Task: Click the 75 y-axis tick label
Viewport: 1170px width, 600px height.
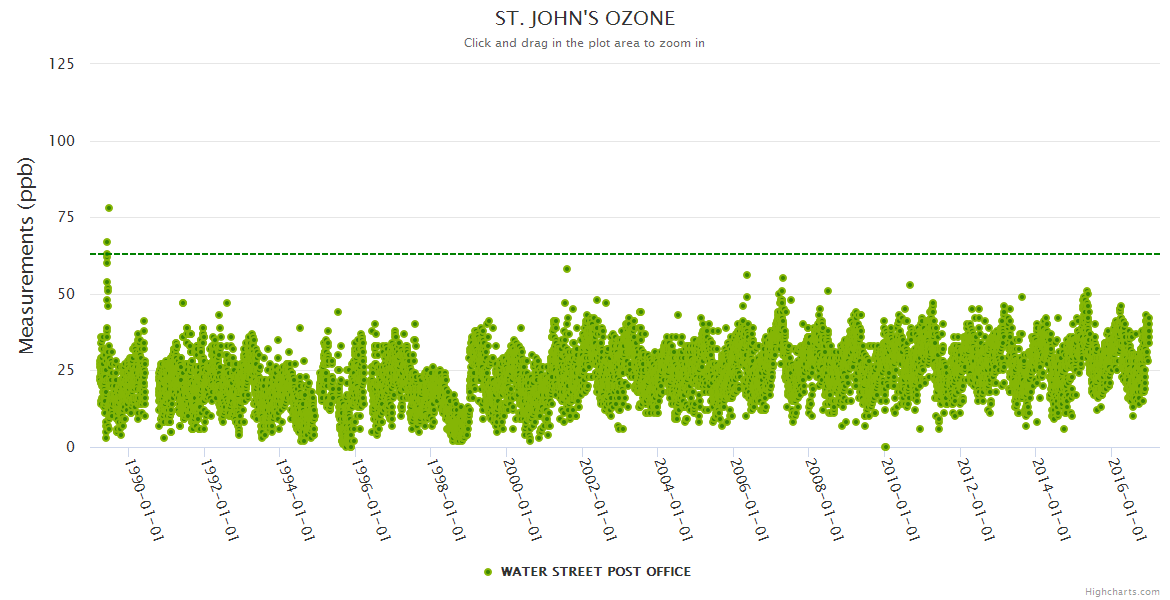Action: pyautogui.click(x=65, y=217)
